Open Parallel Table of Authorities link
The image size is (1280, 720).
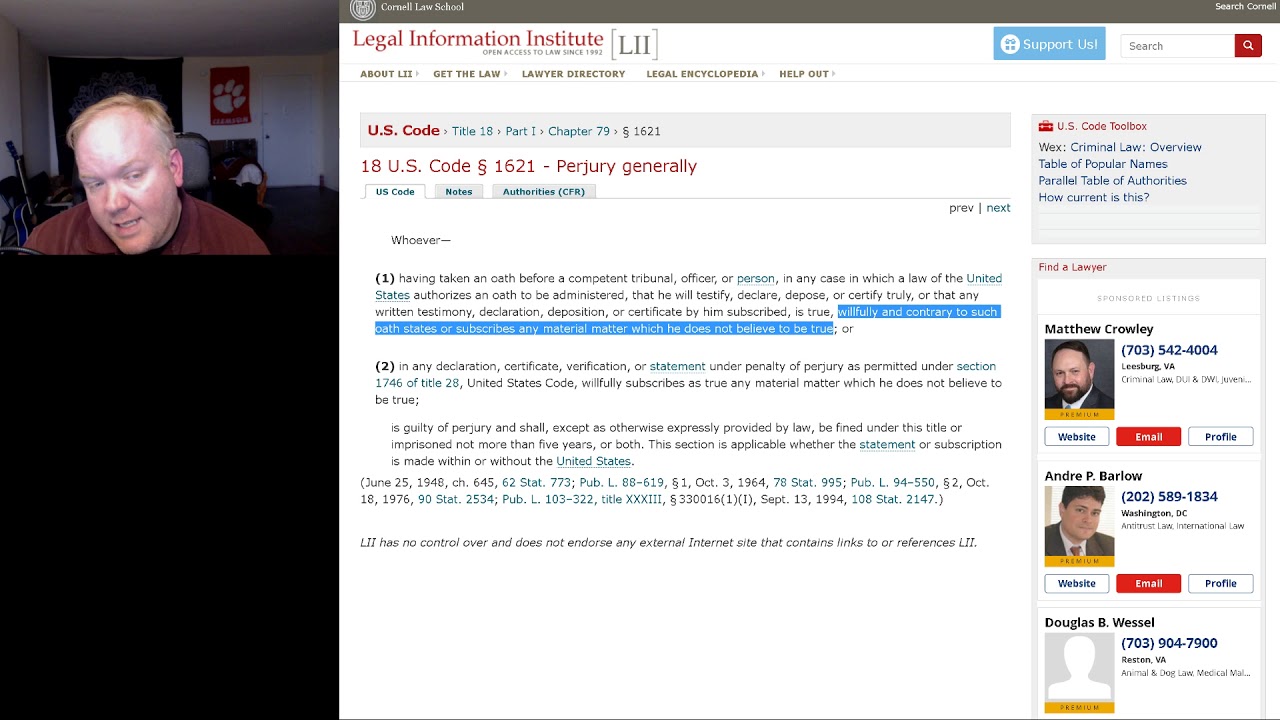click(x=1113, y=181)
